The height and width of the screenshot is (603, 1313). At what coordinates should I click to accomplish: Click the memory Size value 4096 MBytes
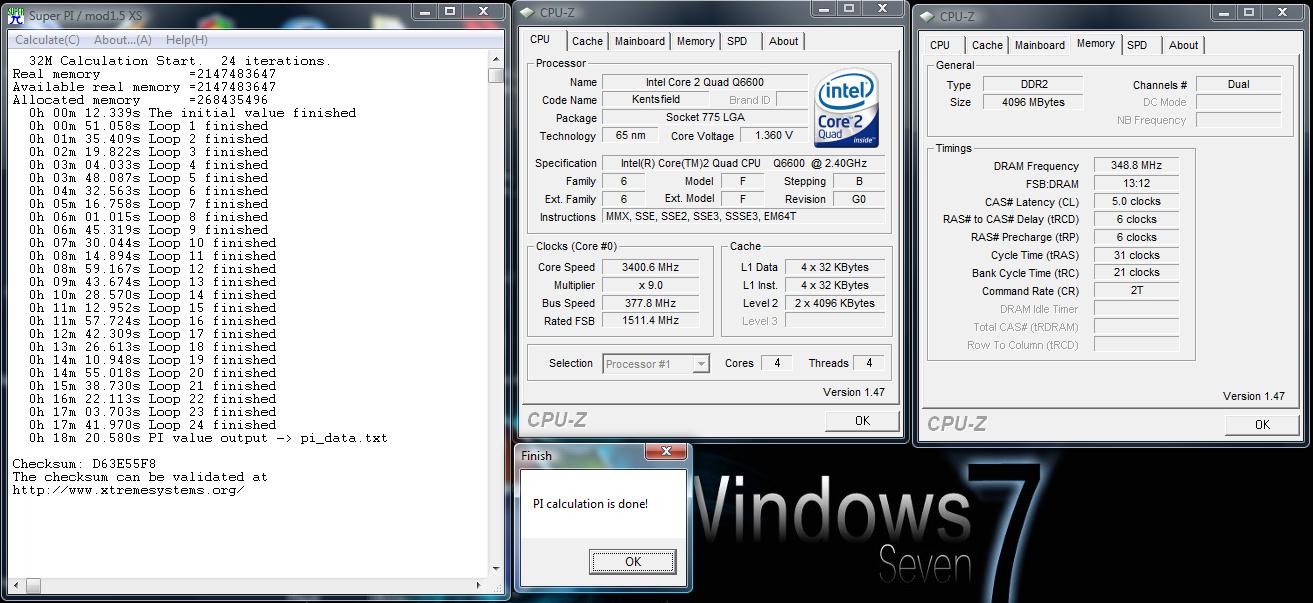tap(1032, 103)
